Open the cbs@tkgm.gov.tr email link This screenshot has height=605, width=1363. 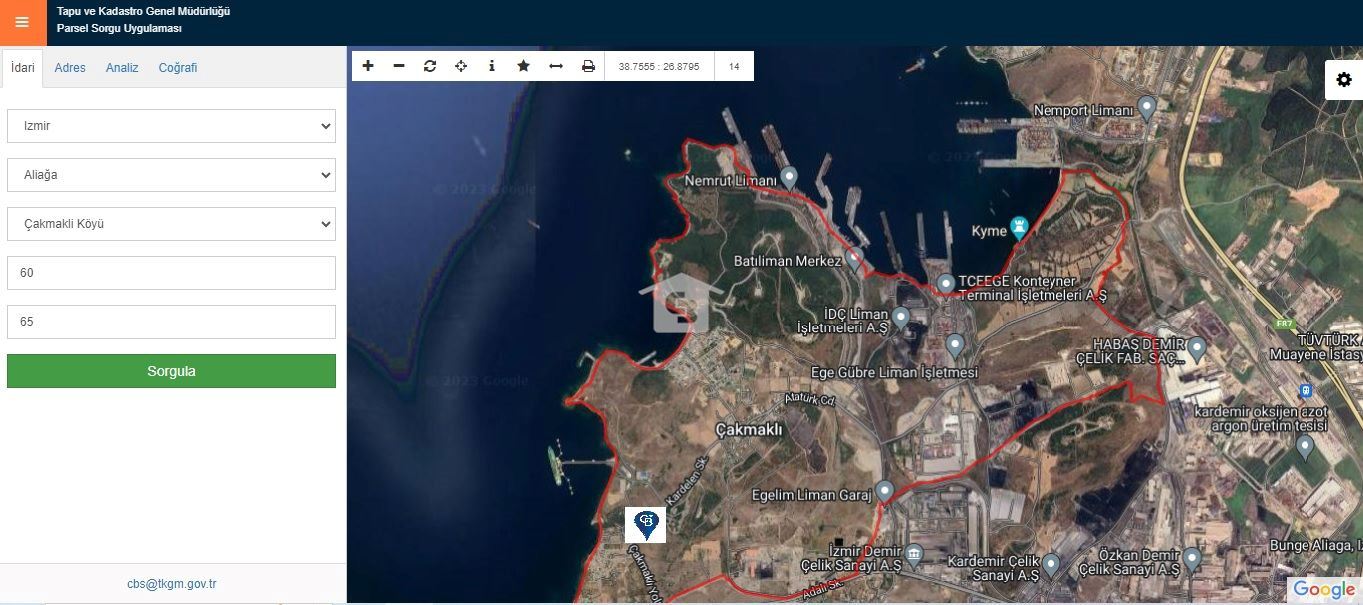[x=172, y=584]
